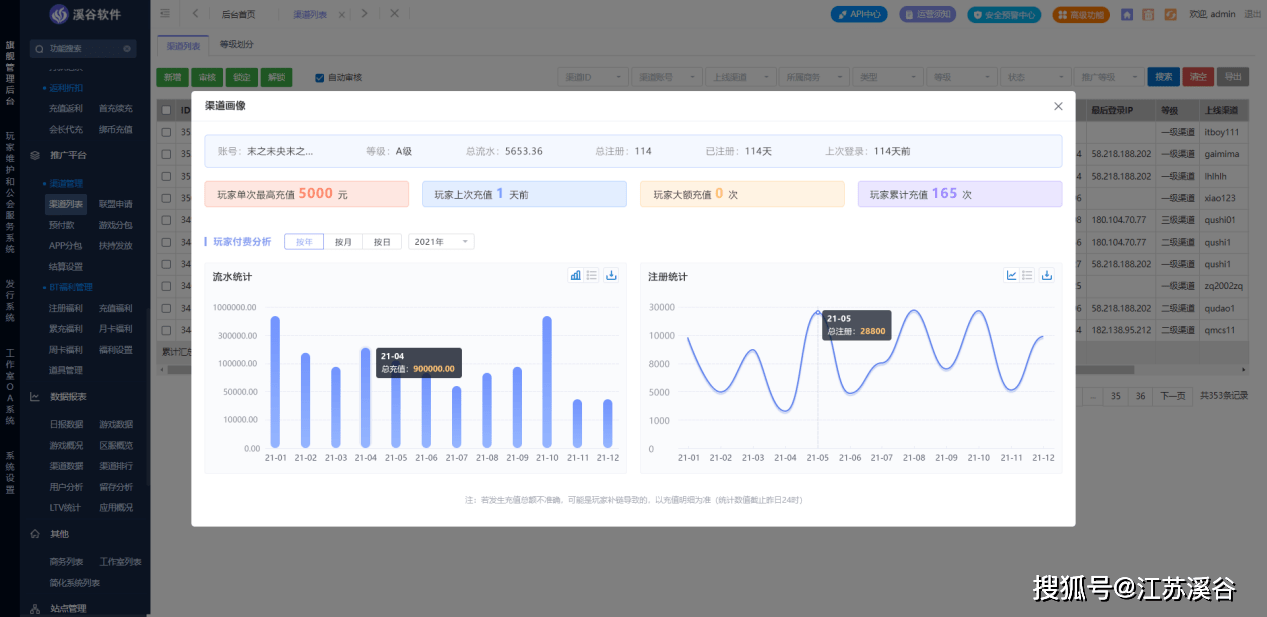Open 日报数据 in the sidebar menu
This screenshot has width=1267, height=617.
(66, 424)
